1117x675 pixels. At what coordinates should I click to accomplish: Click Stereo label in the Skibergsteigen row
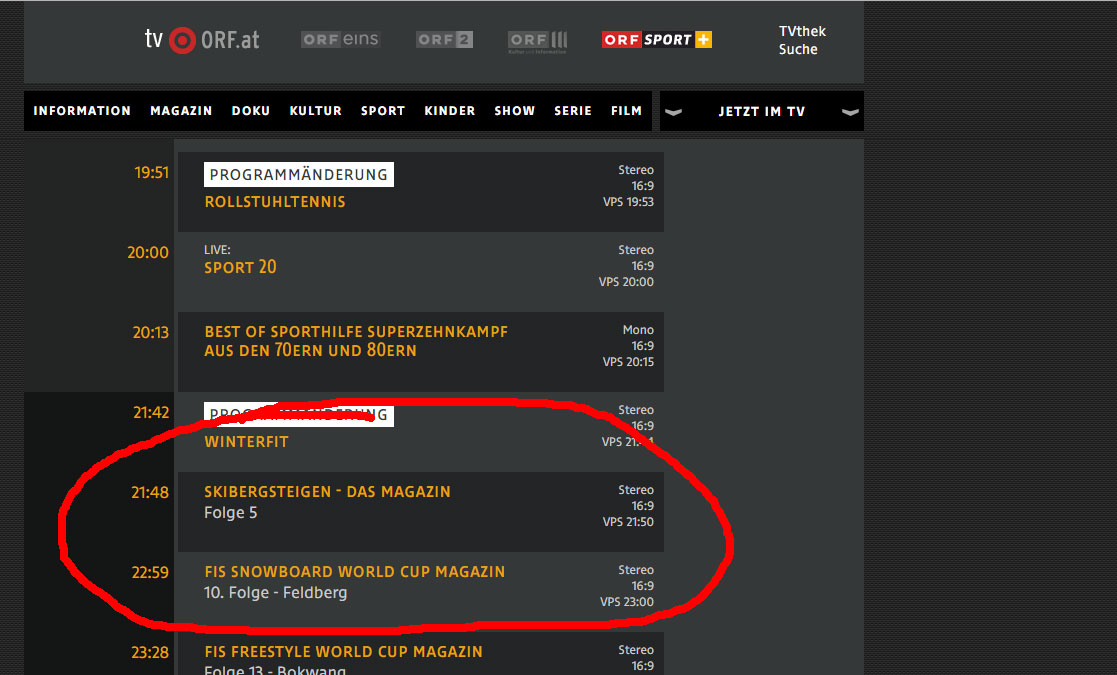(636, 490)
